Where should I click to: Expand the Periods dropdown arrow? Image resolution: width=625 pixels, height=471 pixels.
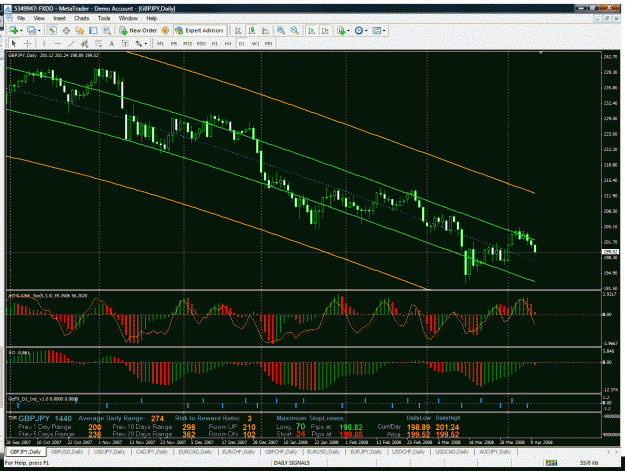pos(366,31)
